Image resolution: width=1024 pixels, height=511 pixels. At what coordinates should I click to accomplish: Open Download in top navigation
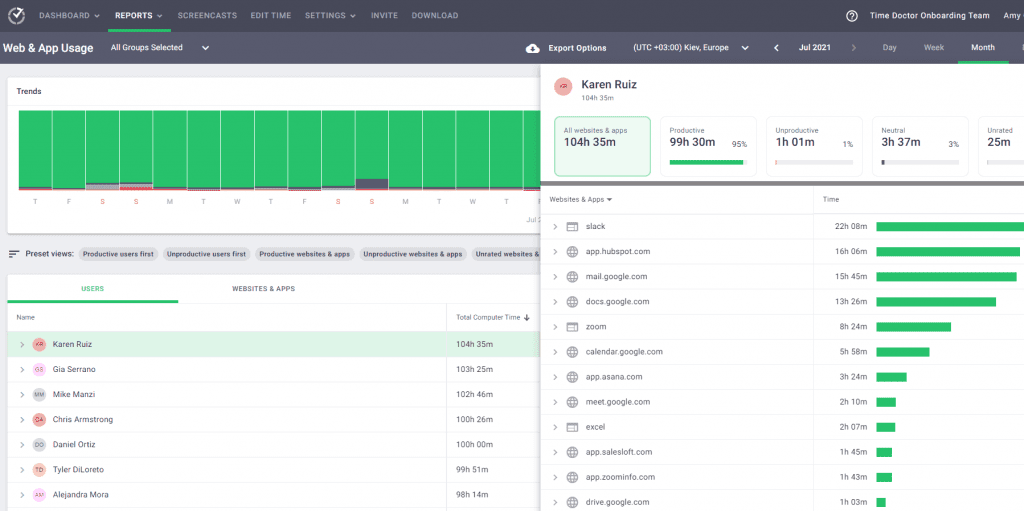pos(435,16)
